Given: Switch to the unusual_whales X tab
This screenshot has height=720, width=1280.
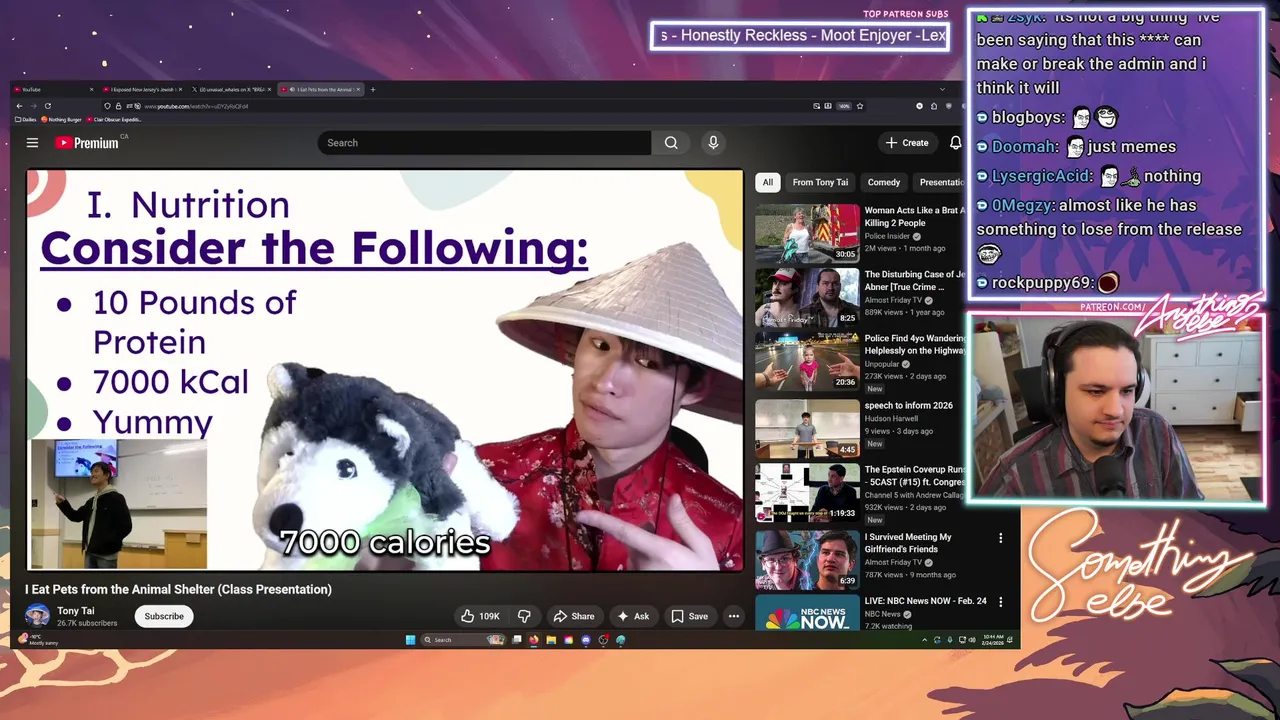Looking at the screenshot, I should coord(233,89).
